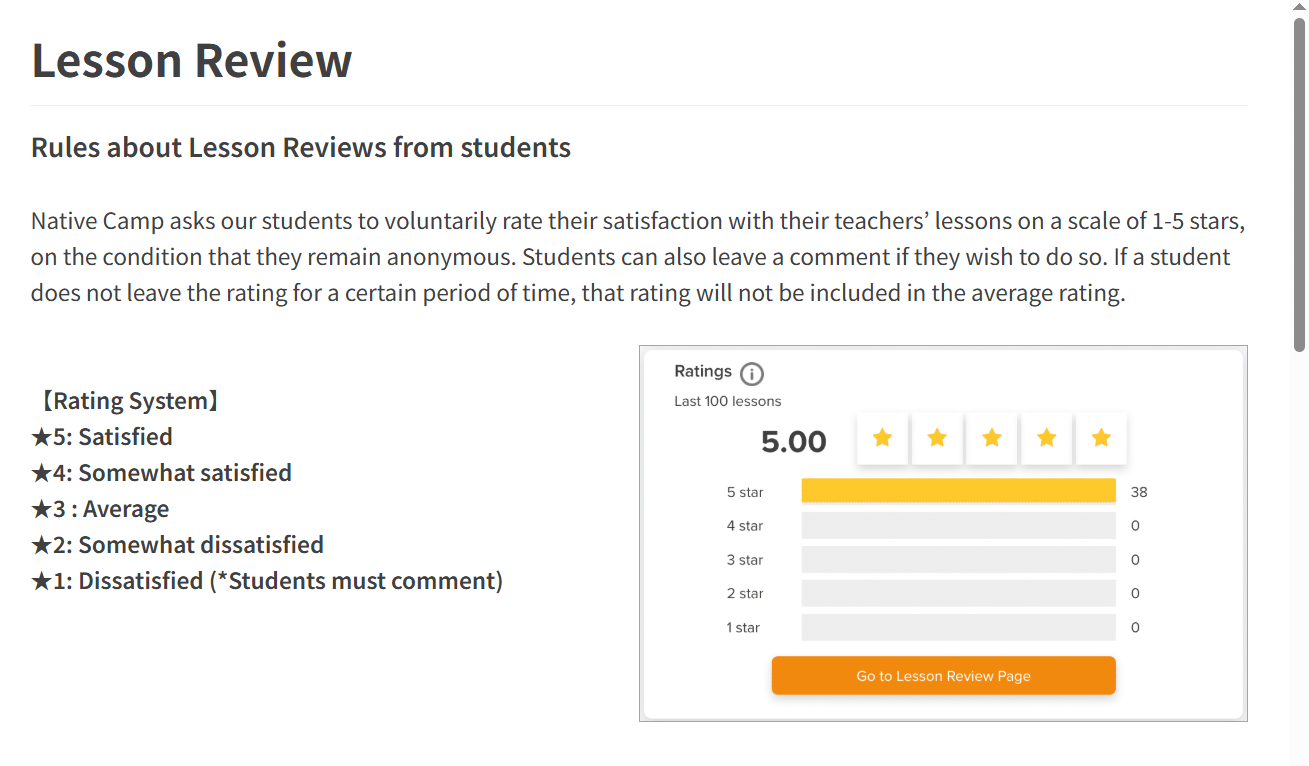Select the fifth rating star
The width and height of the screenshot is (1309, 766).
1101,438
